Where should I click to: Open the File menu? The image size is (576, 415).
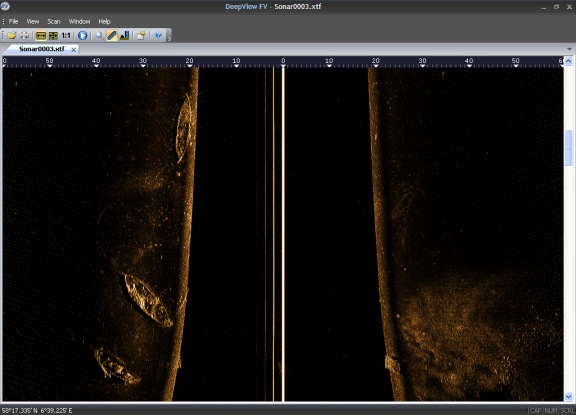click(13, 21)
